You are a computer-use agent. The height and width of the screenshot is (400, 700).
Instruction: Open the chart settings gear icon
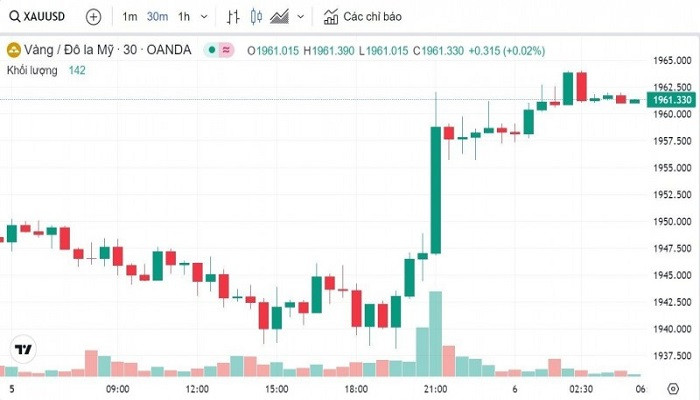(671, 388)
